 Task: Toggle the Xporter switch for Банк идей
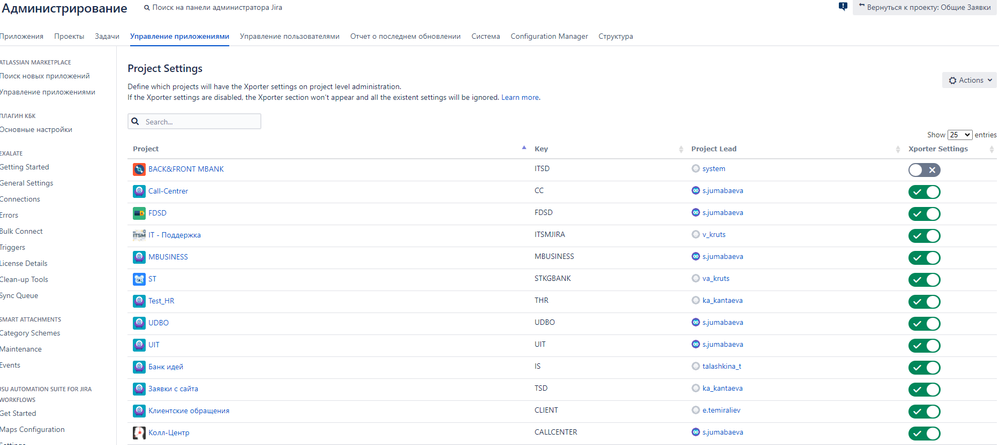924,368
